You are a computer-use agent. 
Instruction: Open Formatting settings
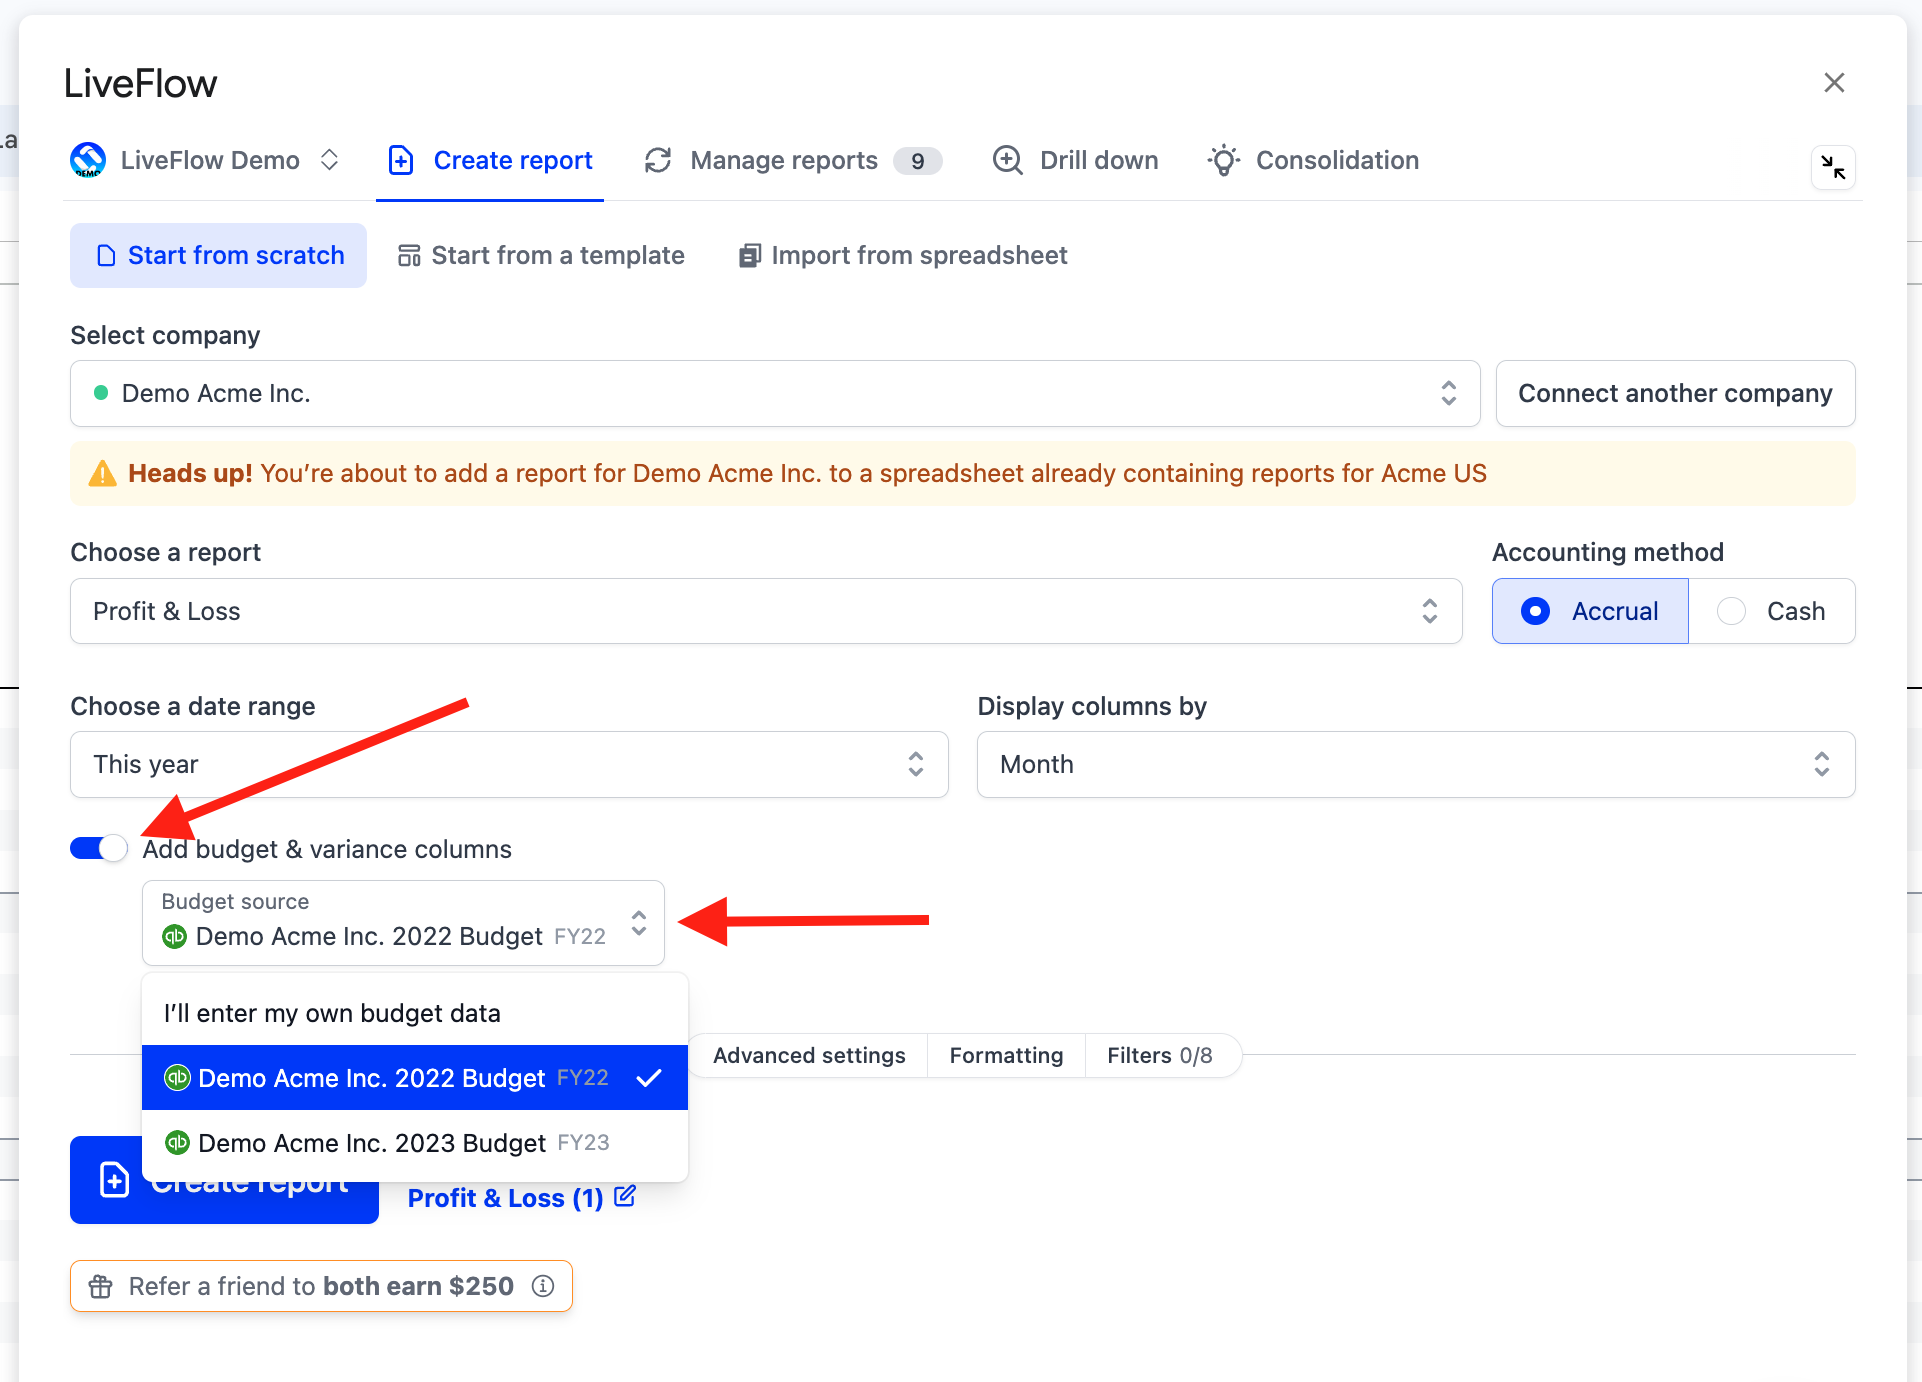[x=1006, y=1056]
